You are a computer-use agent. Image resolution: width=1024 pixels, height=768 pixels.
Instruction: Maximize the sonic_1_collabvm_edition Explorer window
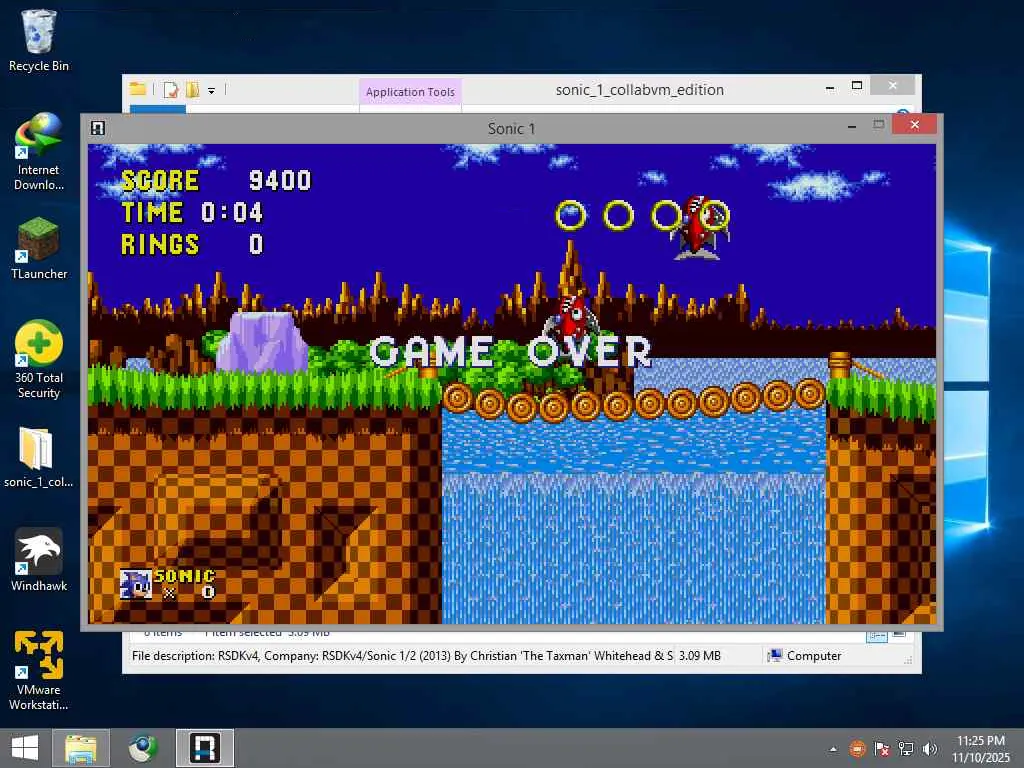[857, 86]
